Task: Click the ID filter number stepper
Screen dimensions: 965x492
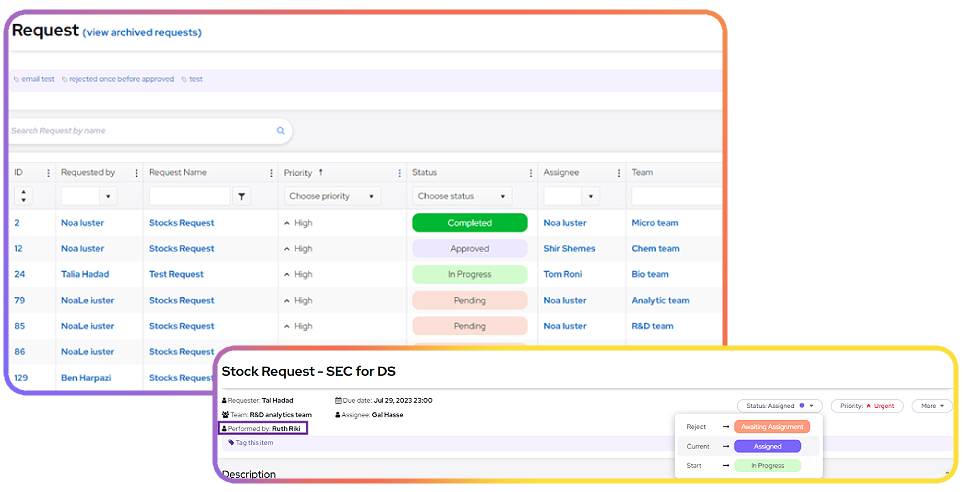Action: (24, 197)
